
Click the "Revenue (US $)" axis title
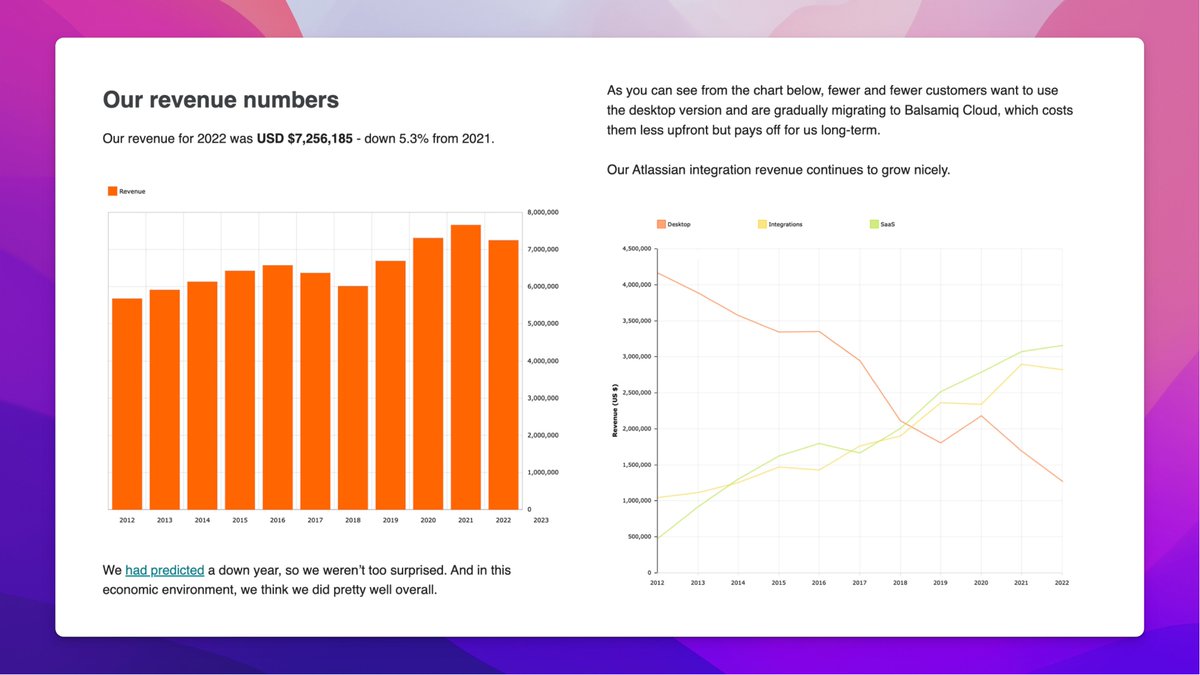point(614,410)
